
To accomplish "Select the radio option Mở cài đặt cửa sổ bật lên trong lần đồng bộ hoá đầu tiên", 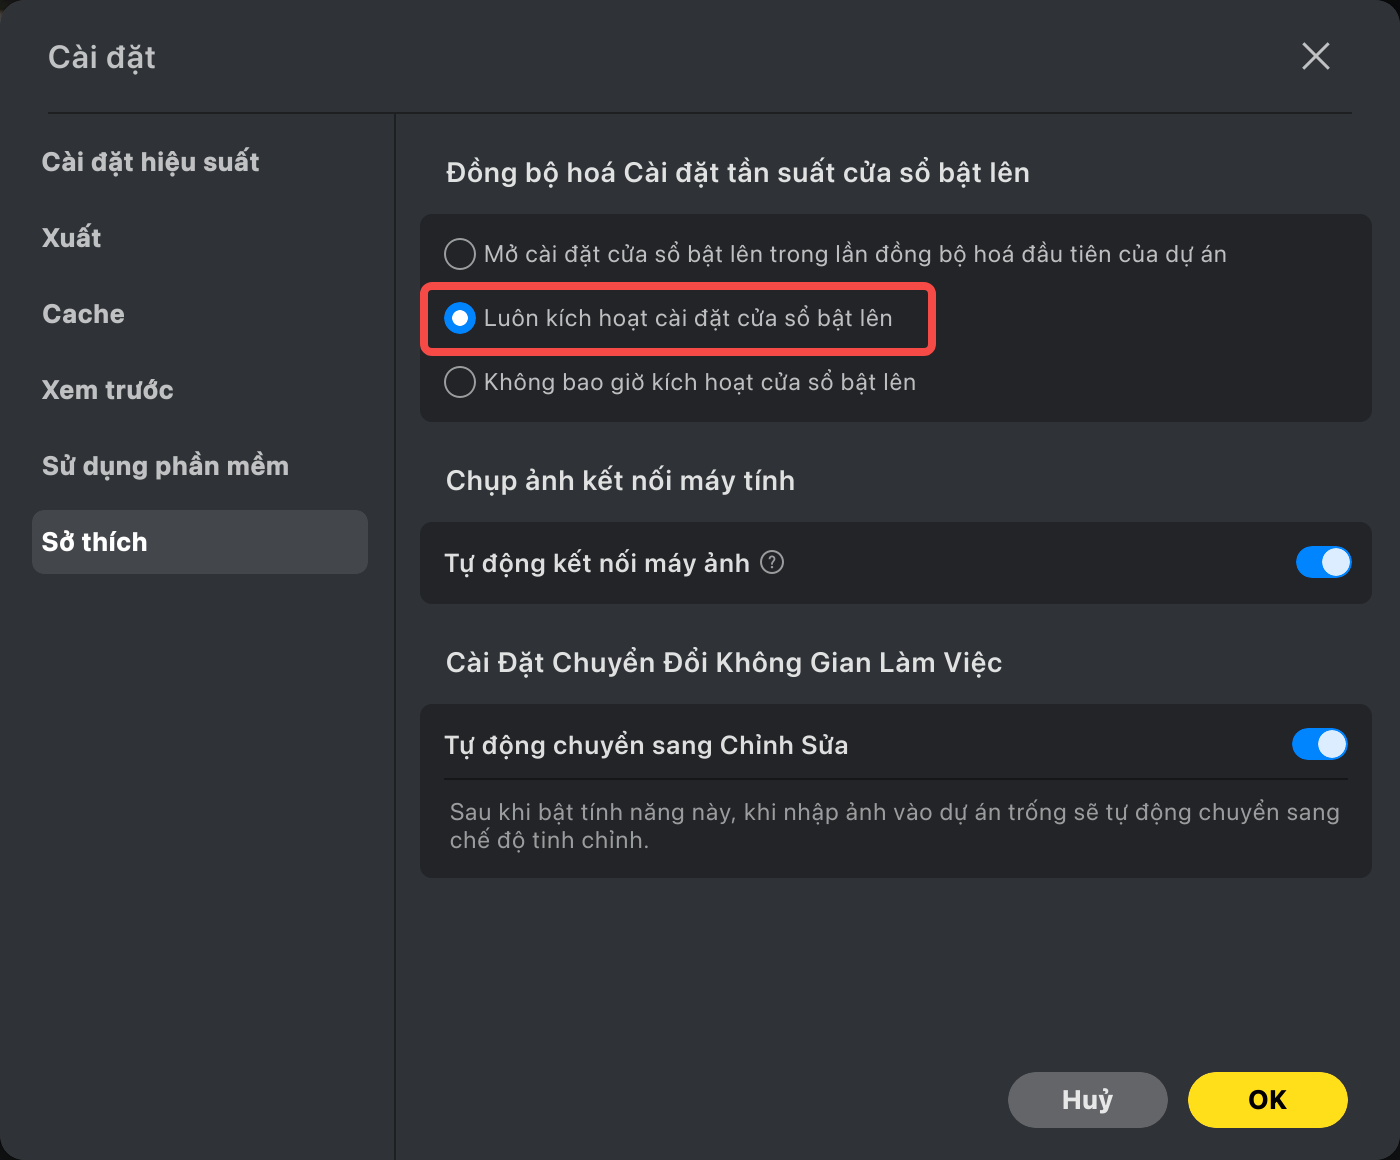I will [459, 254].
